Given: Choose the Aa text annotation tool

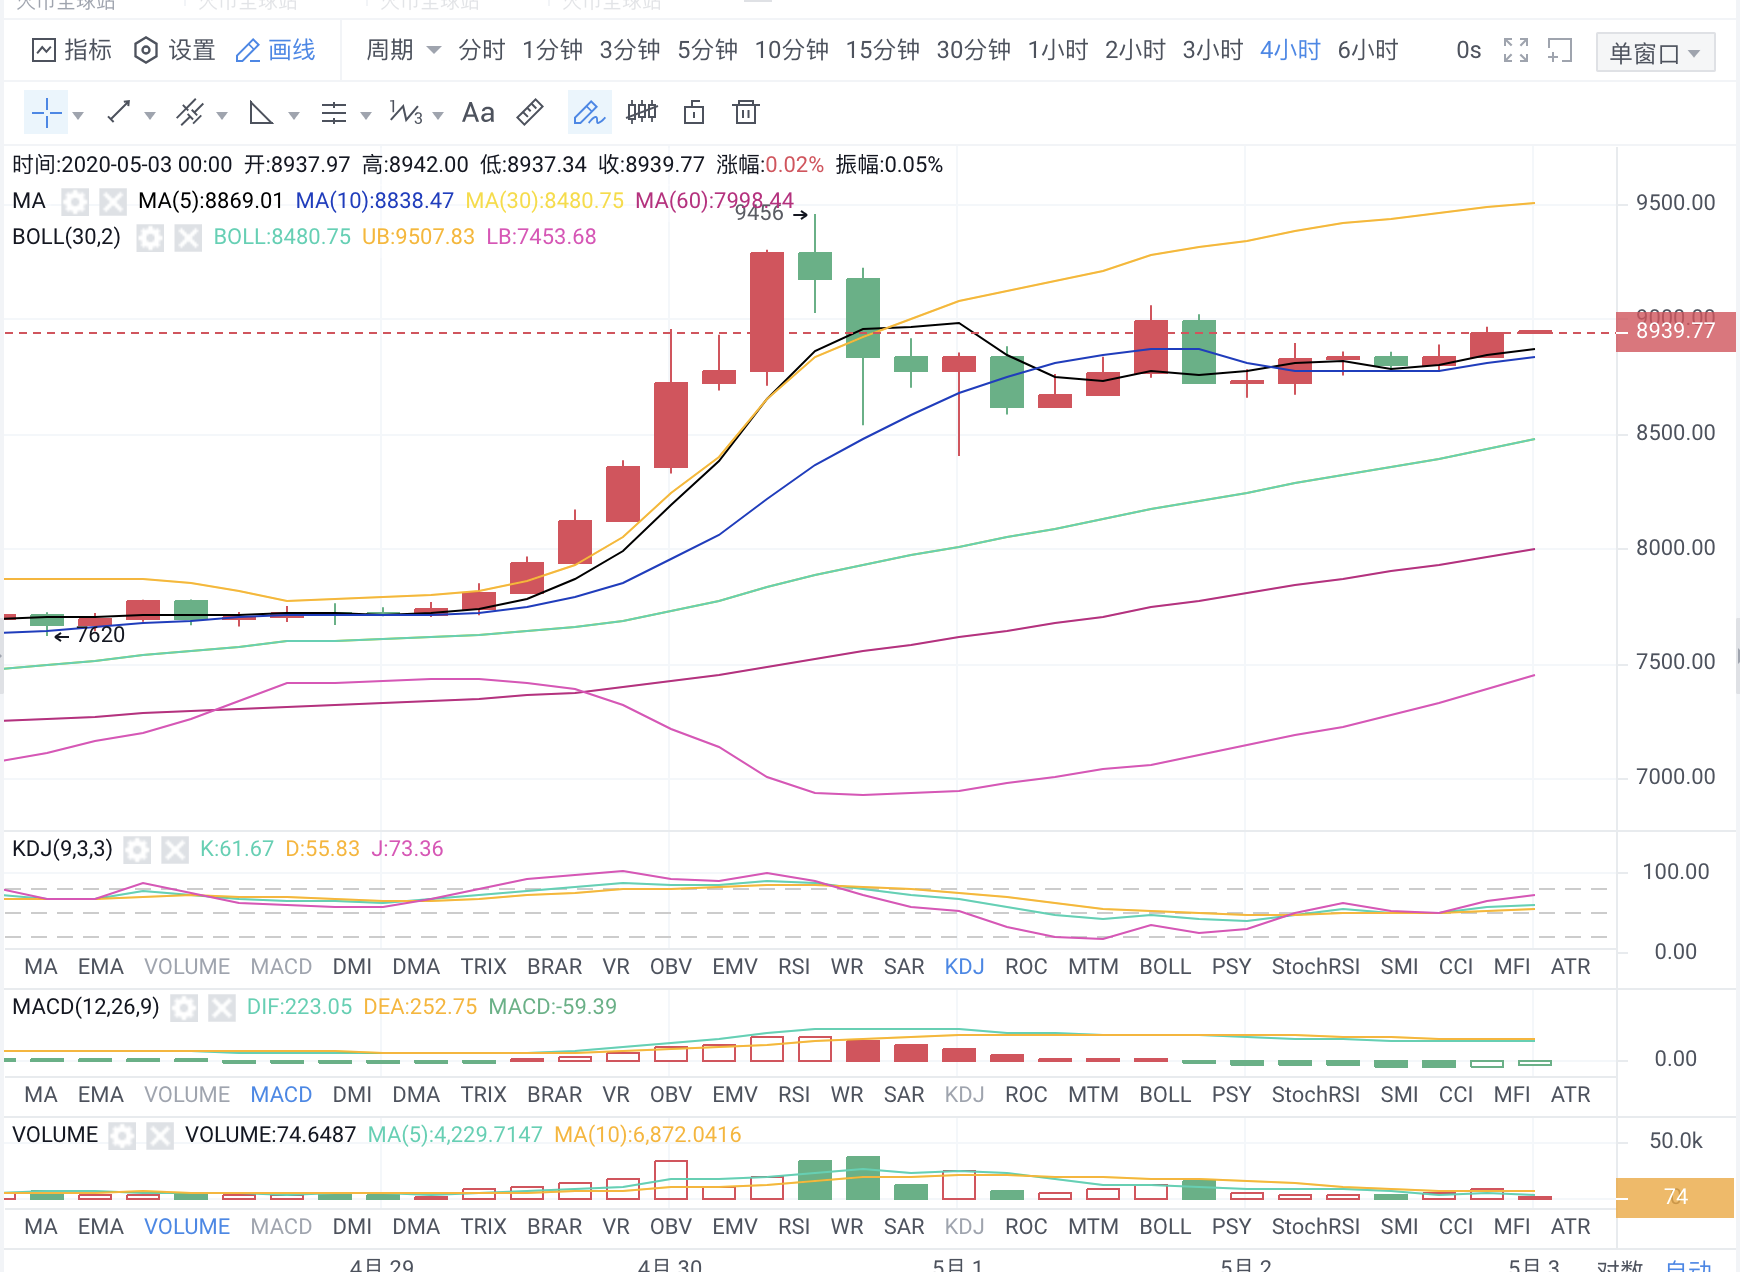Looking at the screenshot, I should click(x=478, y=112).
